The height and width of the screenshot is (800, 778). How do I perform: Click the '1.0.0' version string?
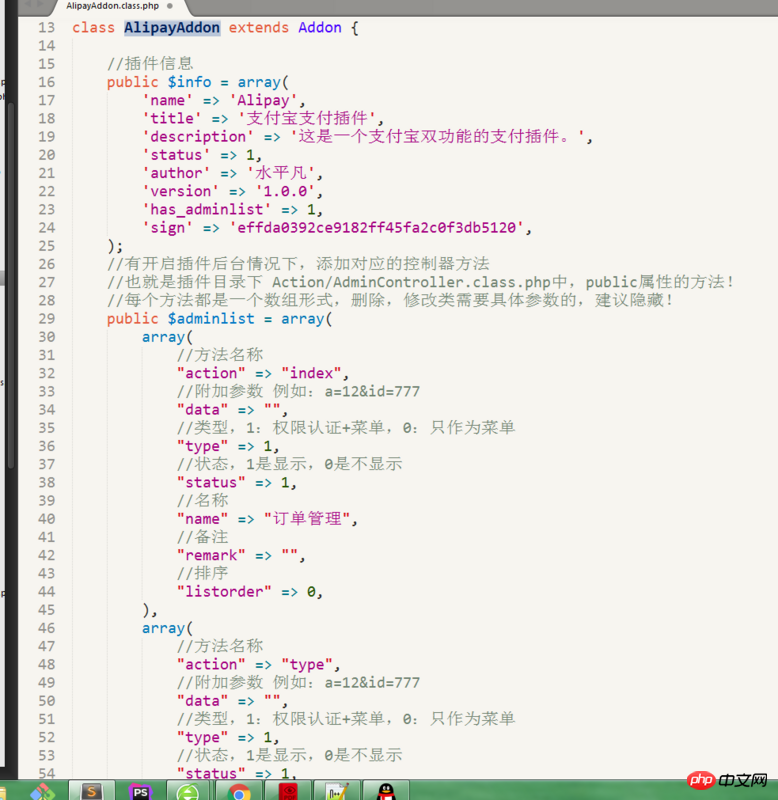[x=286, y=191]
